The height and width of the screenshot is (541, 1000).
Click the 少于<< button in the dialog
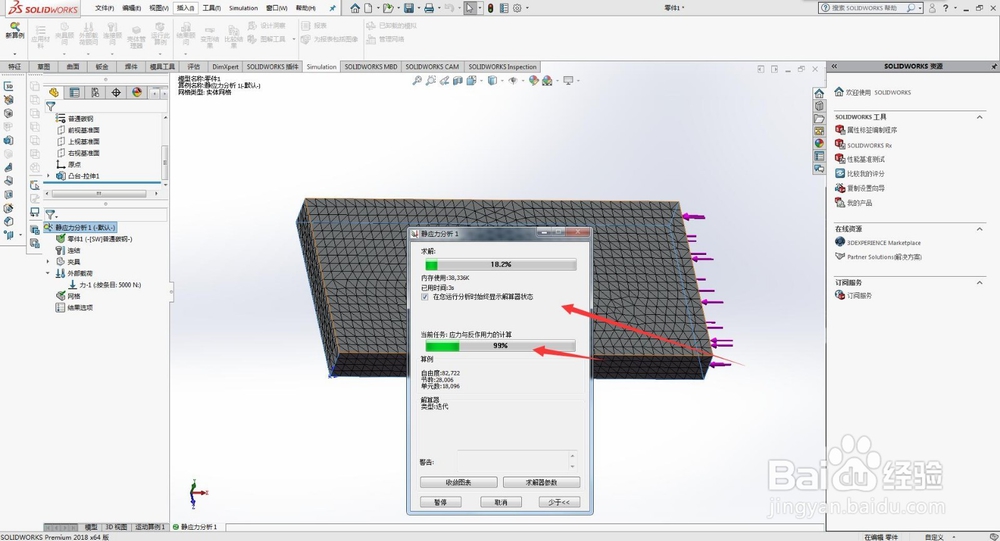tap(559, 502)
